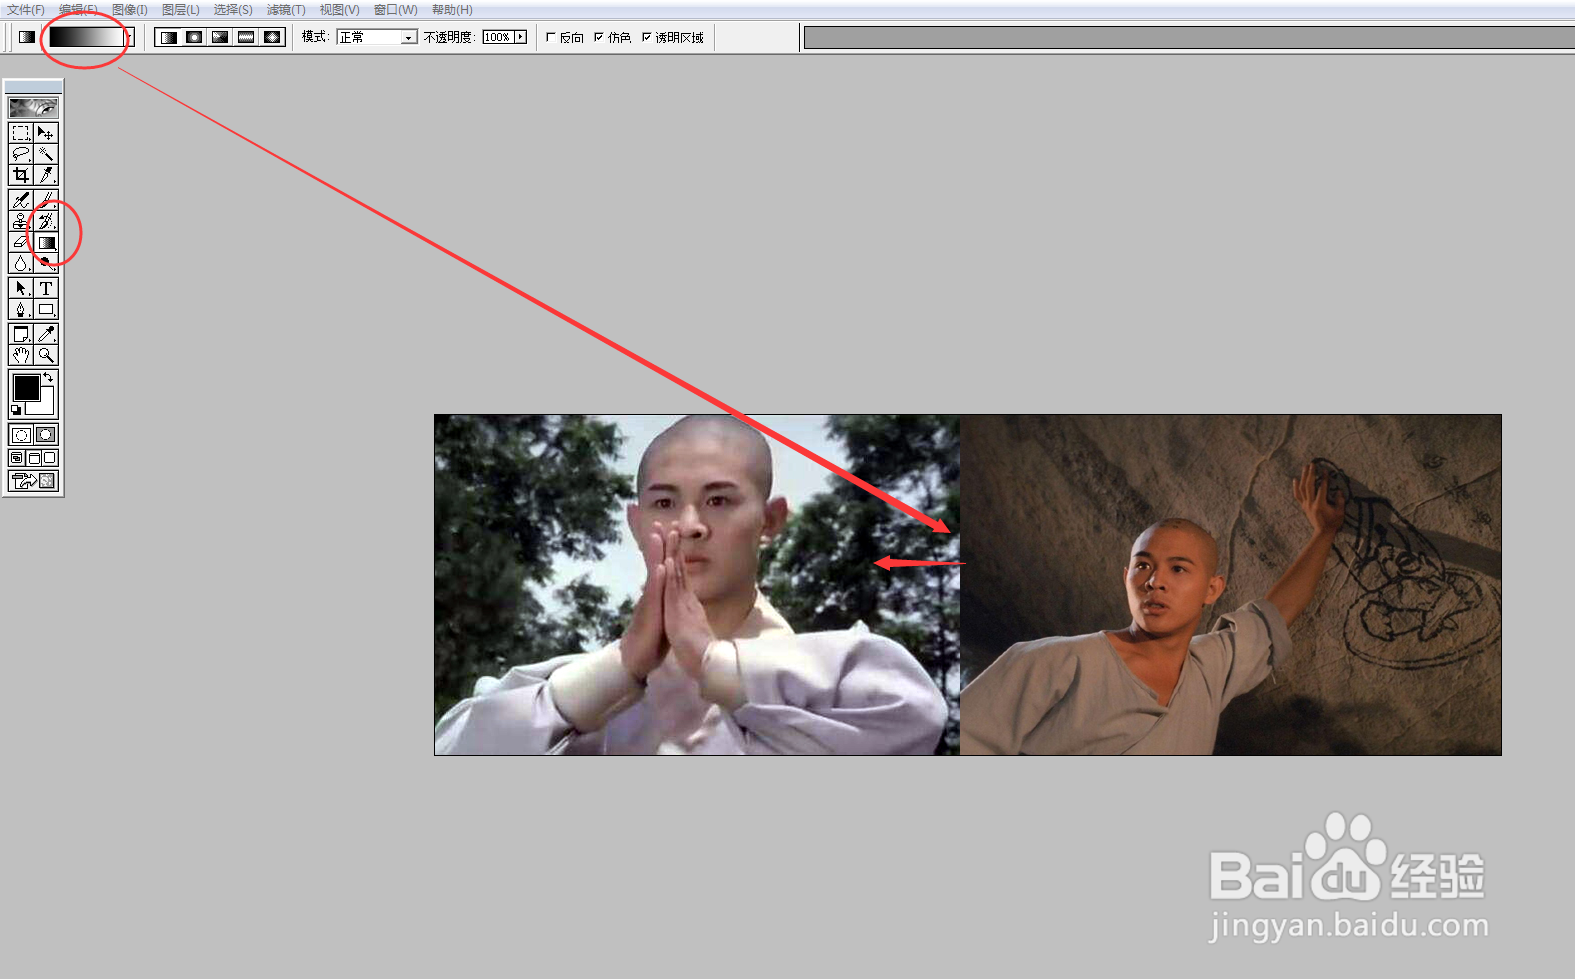
Task: Select the Dodge tool
Action: 46,264
